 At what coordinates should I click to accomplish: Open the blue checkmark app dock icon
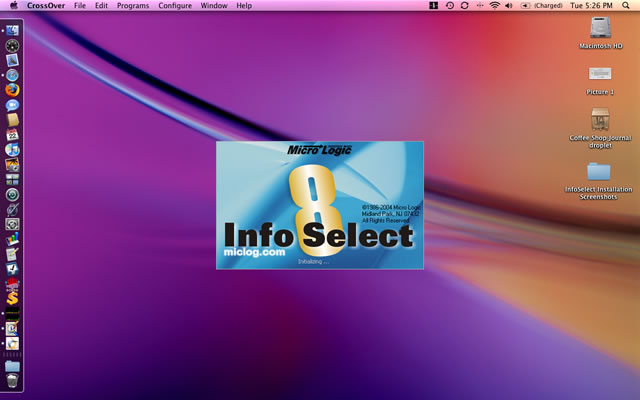pos(12,269)
